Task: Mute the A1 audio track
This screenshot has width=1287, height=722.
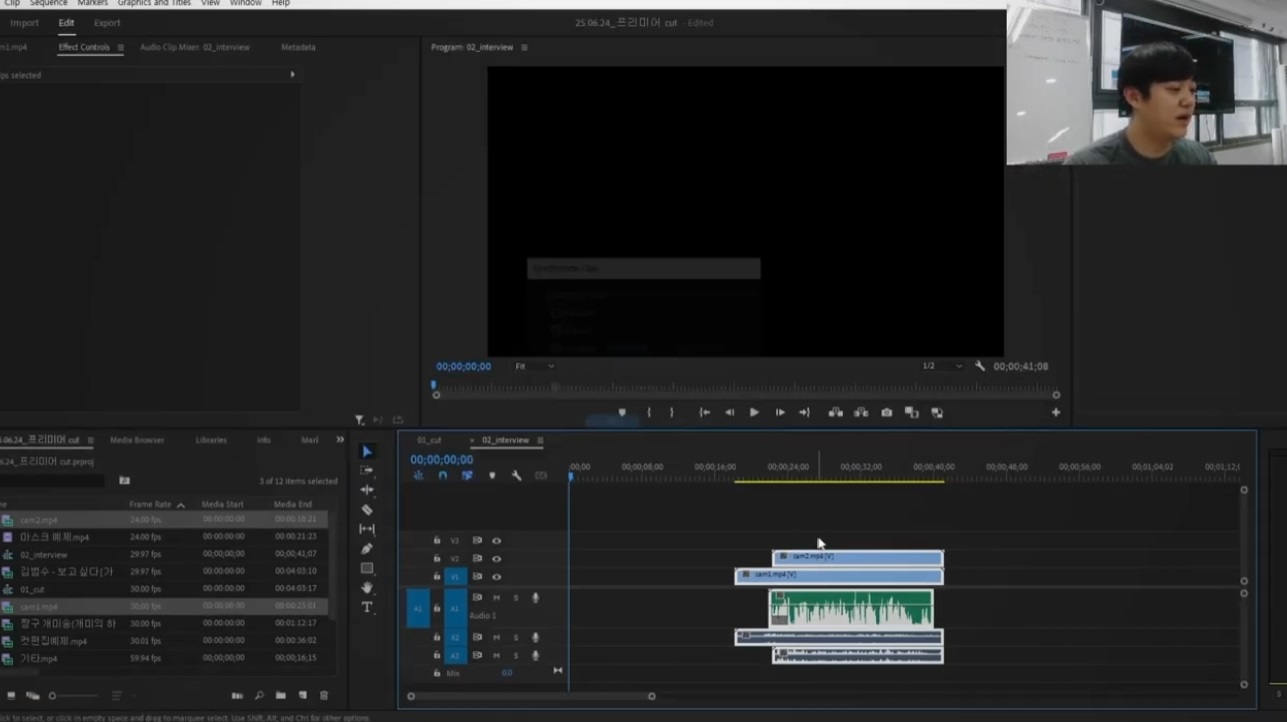Action: (496, 598)
